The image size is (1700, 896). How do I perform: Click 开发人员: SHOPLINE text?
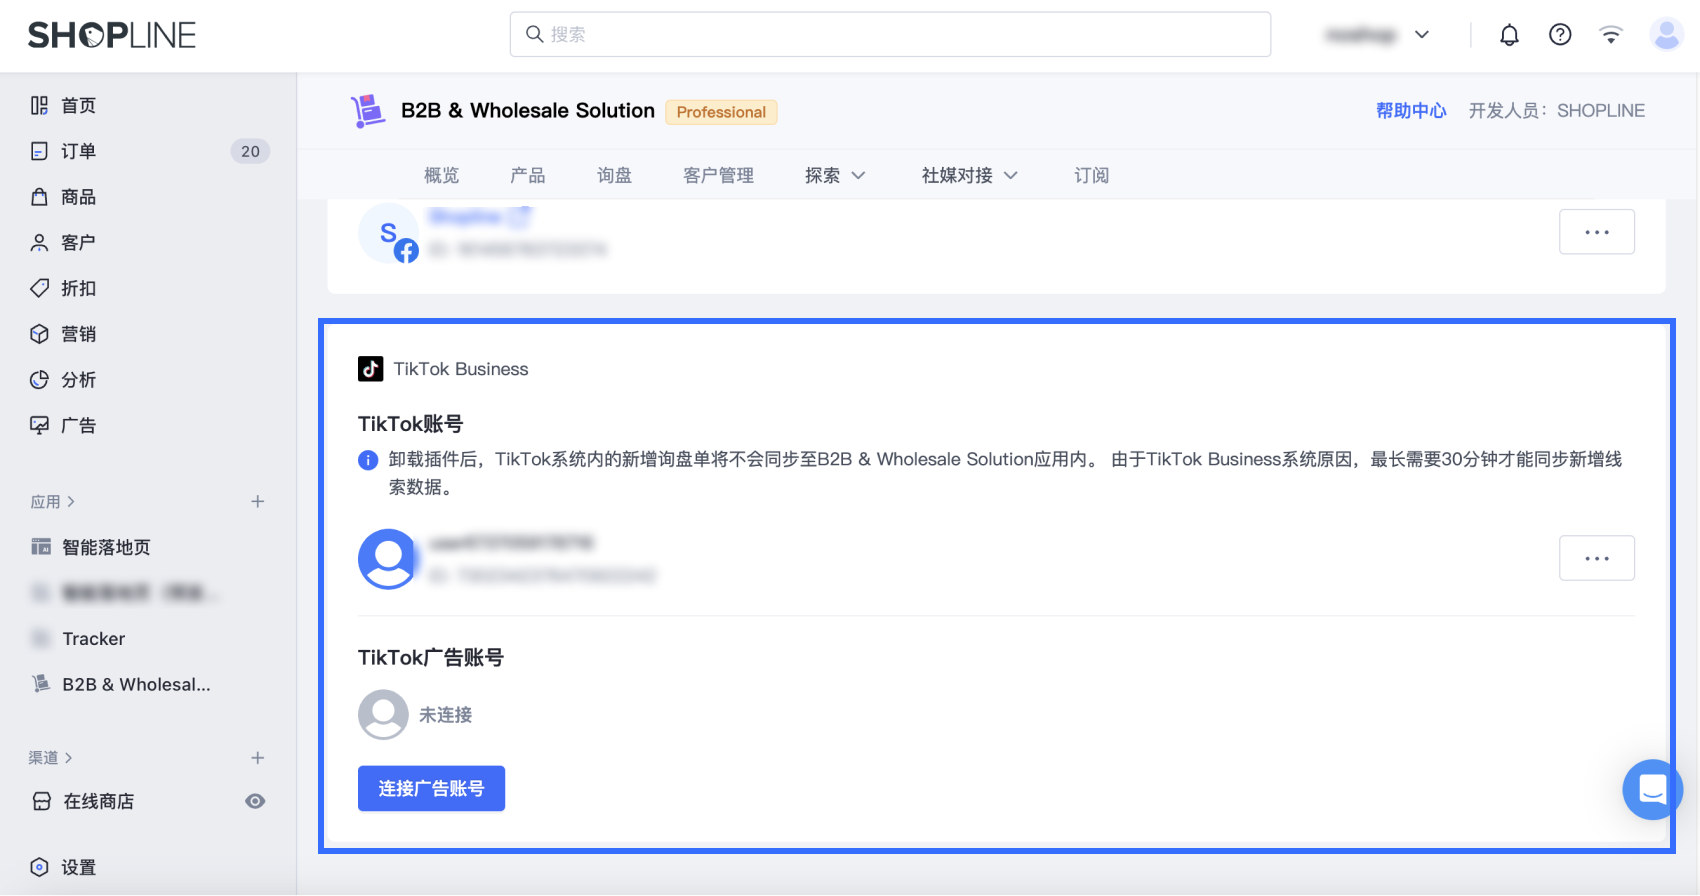point(1556,111)
